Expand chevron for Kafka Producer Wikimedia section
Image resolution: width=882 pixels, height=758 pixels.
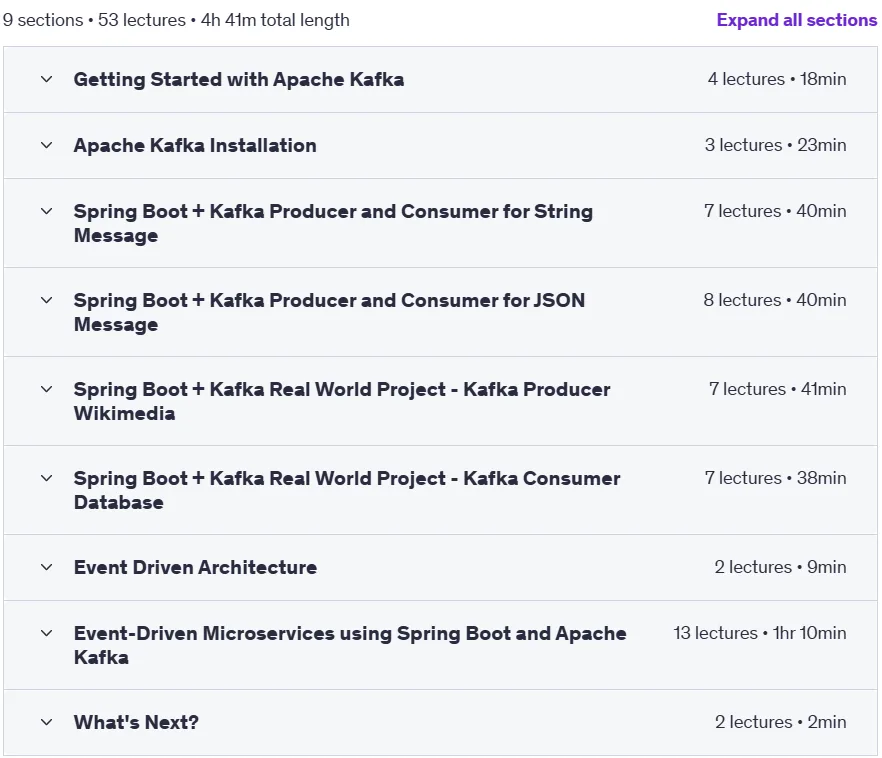[47, 389]
